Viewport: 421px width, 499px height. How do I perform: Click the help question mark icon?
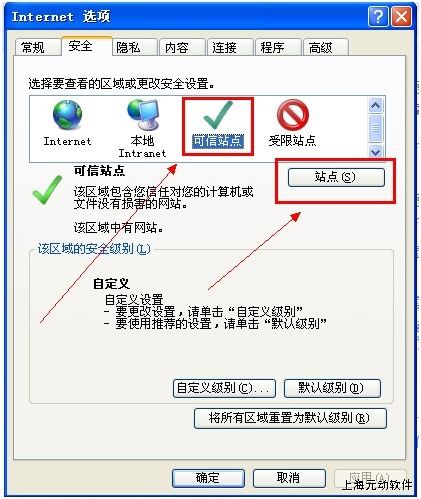[378, 16]
